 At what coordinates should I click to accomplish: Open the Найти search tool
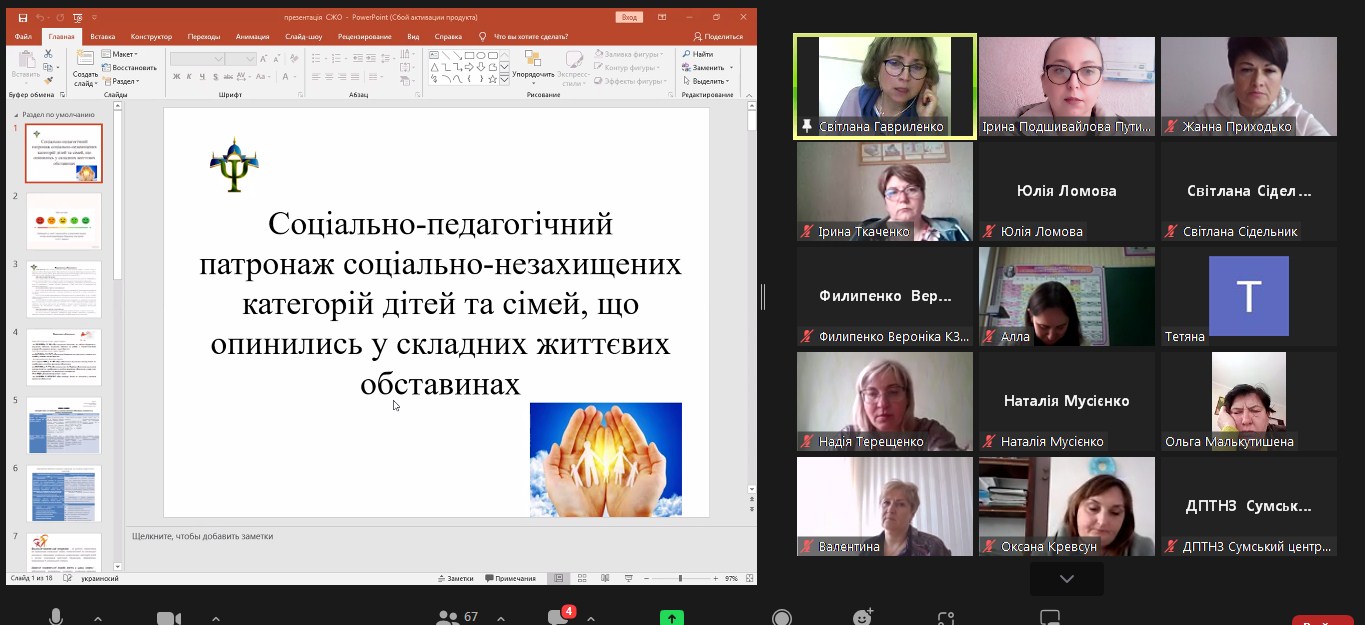pos(697,54)
